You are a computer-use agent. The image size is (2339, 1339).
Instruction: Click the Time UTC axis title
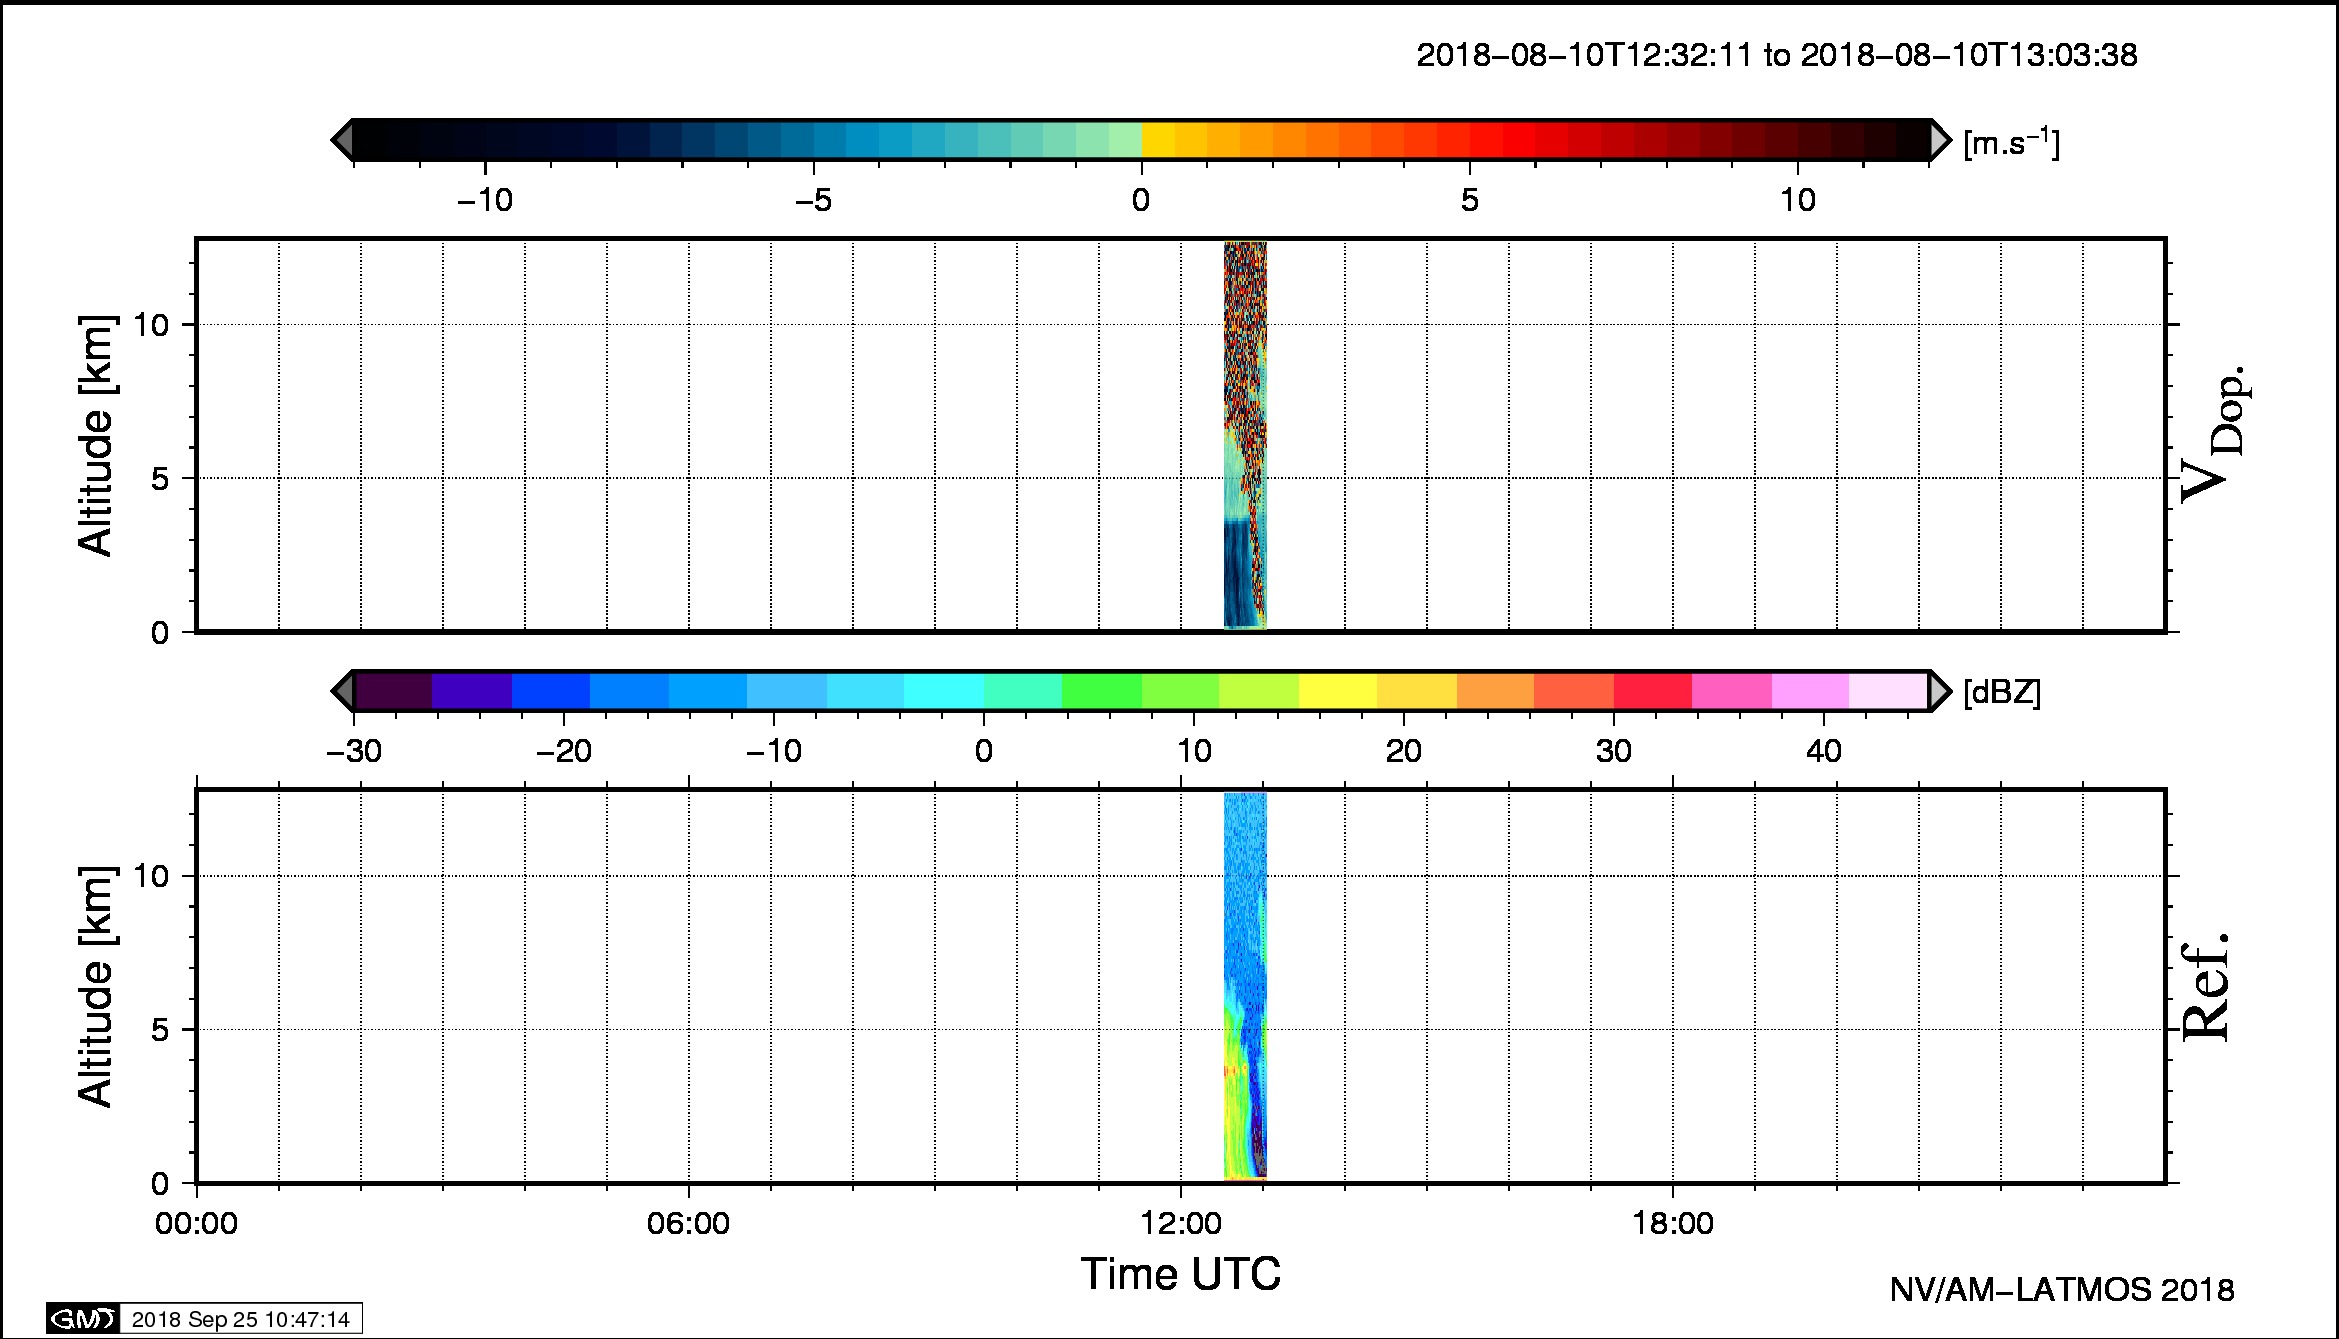pos(1180,1275)
